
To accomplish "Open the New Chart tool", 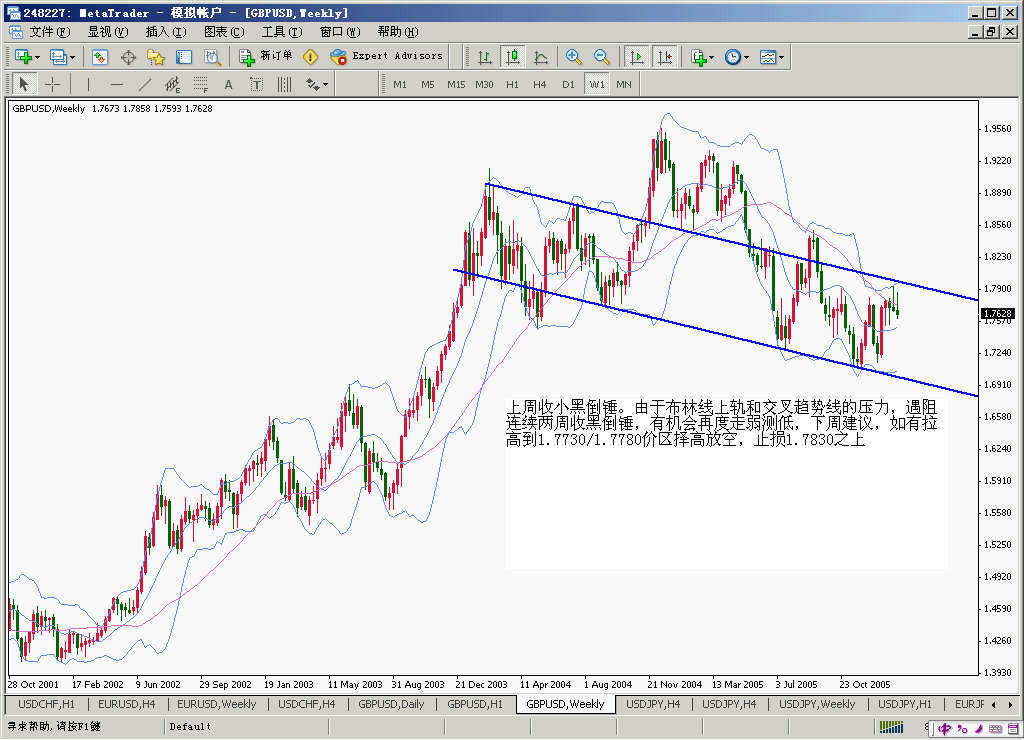I will 24,57.
